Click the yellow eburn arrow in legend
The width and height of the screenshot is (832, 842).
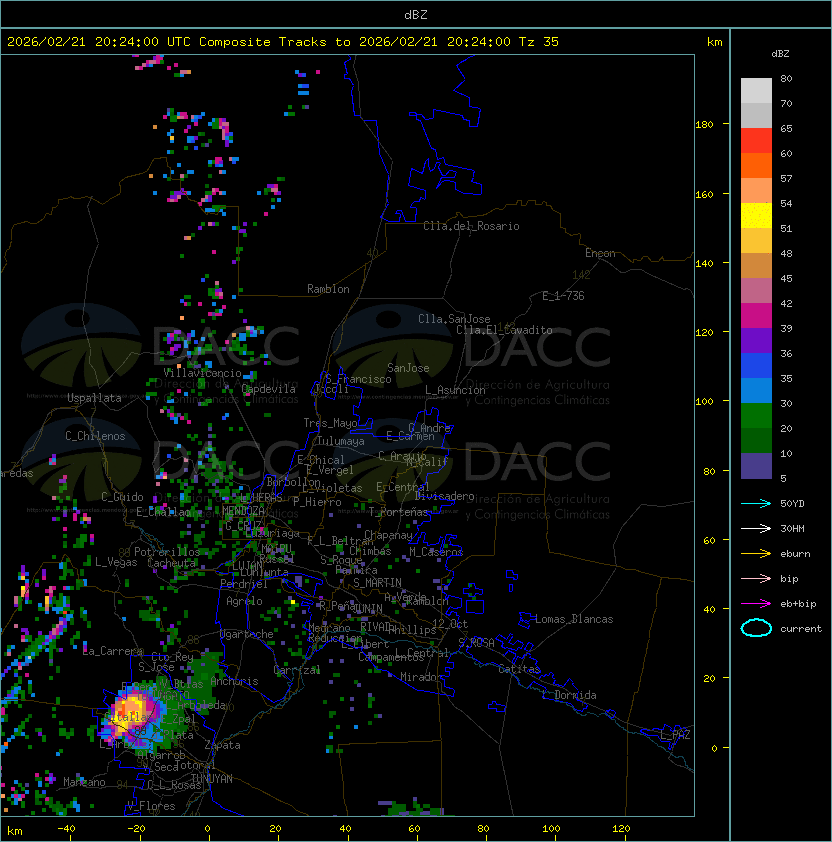(x=756, y=554)
